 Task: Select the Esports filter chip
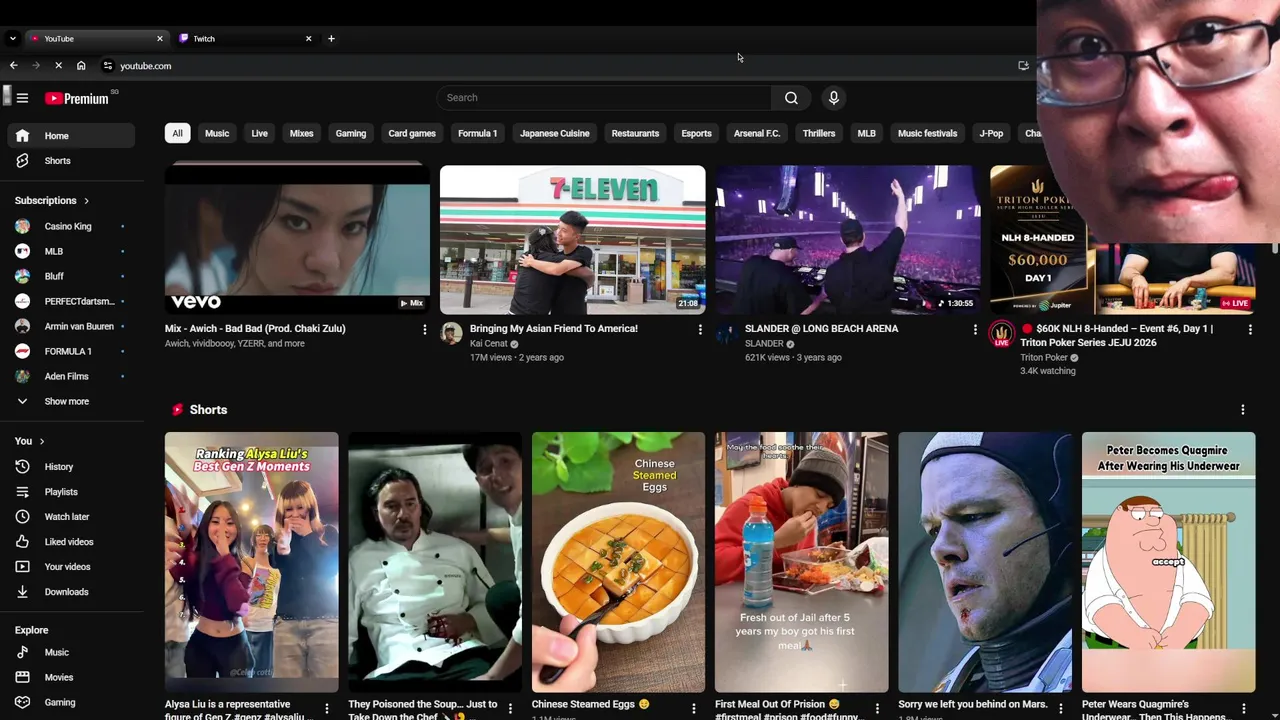(x=696, y=133)
